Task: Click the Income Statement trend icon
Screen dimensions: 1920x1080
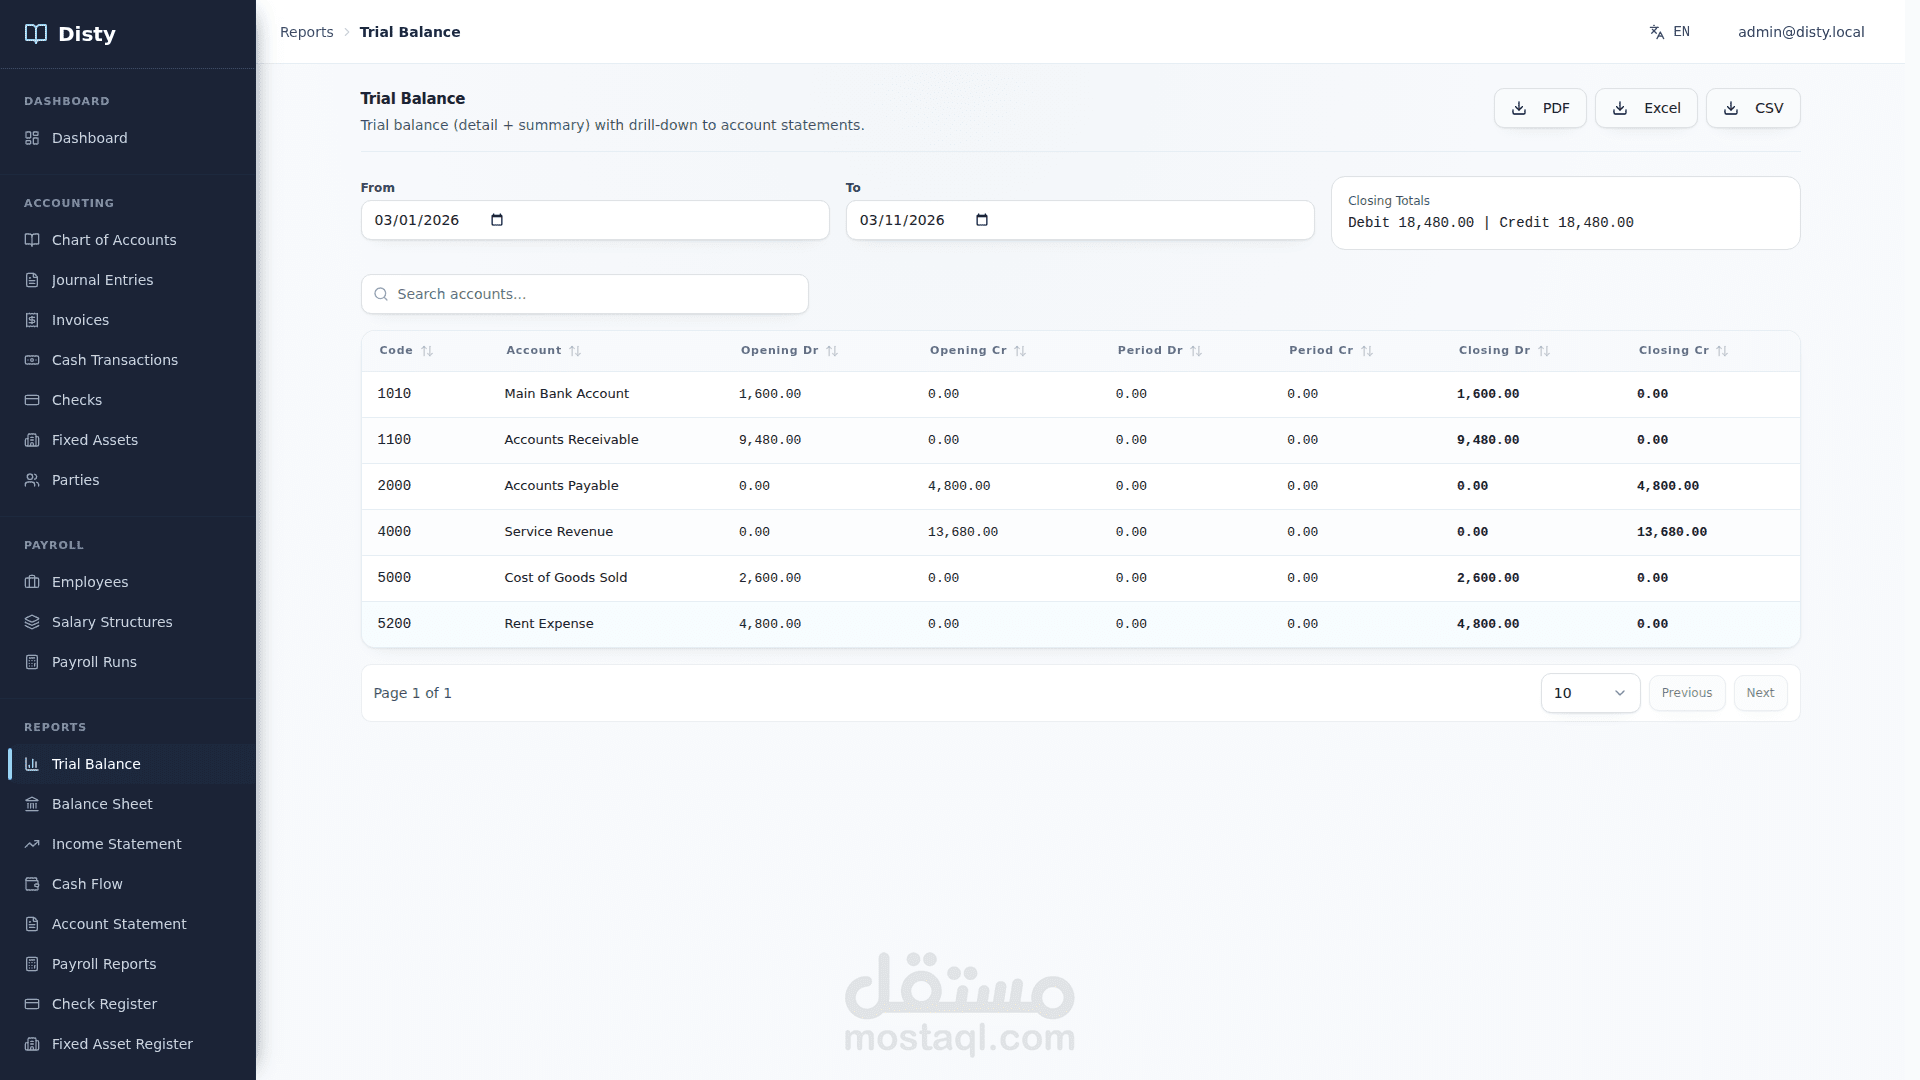Action: click(x=32, y=844)
